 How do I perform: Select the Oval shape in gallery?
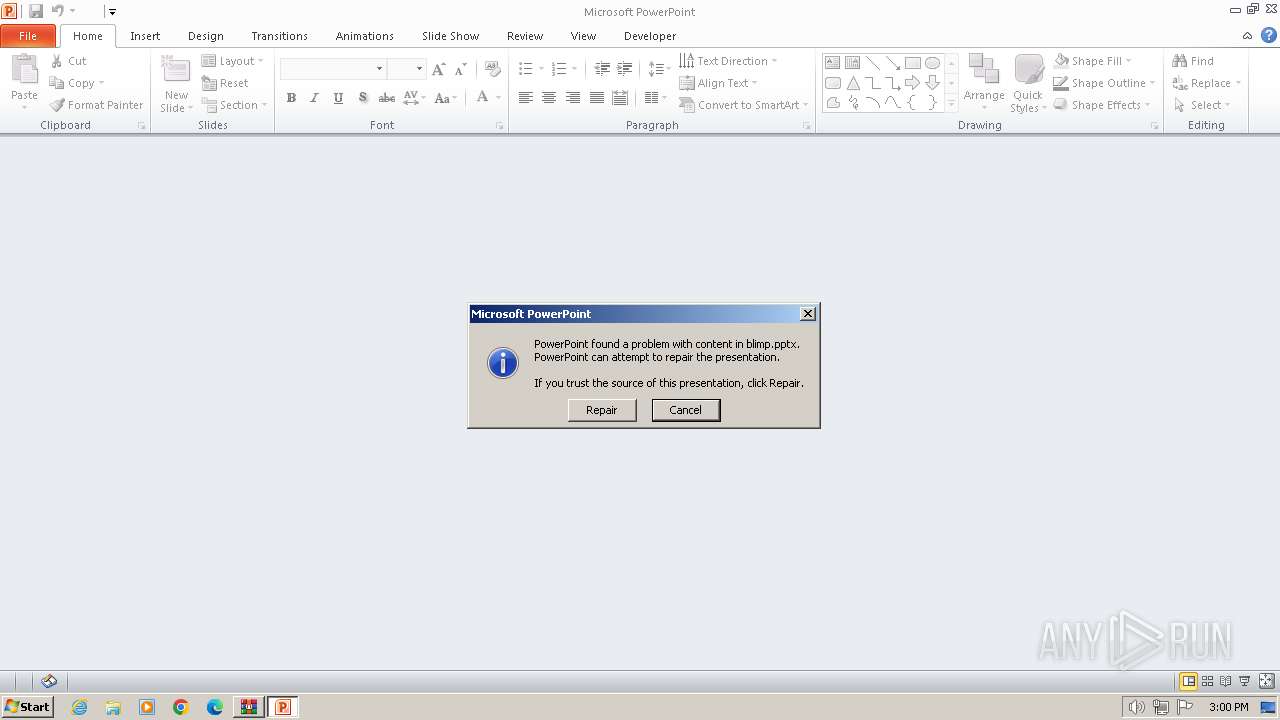(x=932, y=63)
